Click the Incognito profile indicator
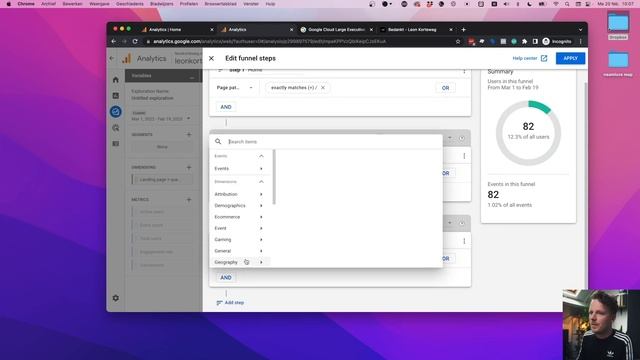The image size is (640, 360). (557, 41)
